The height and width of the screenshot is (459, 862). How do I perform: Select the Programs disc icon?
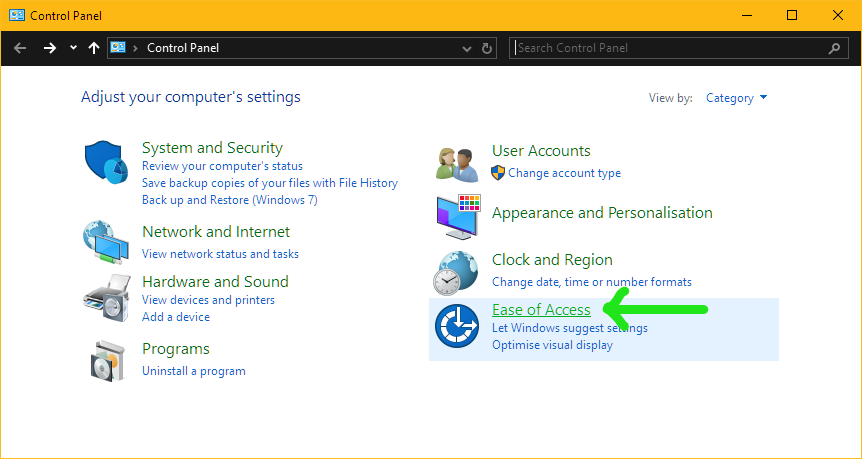[105, 361]
